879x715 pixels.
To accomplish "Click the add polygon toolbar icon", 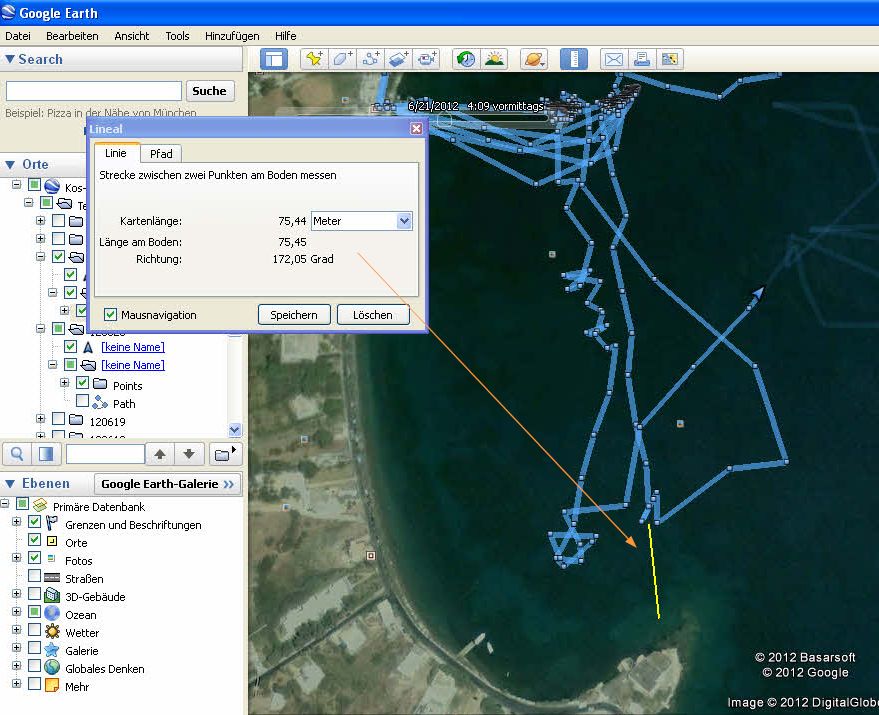I will (x=343, y=59).
